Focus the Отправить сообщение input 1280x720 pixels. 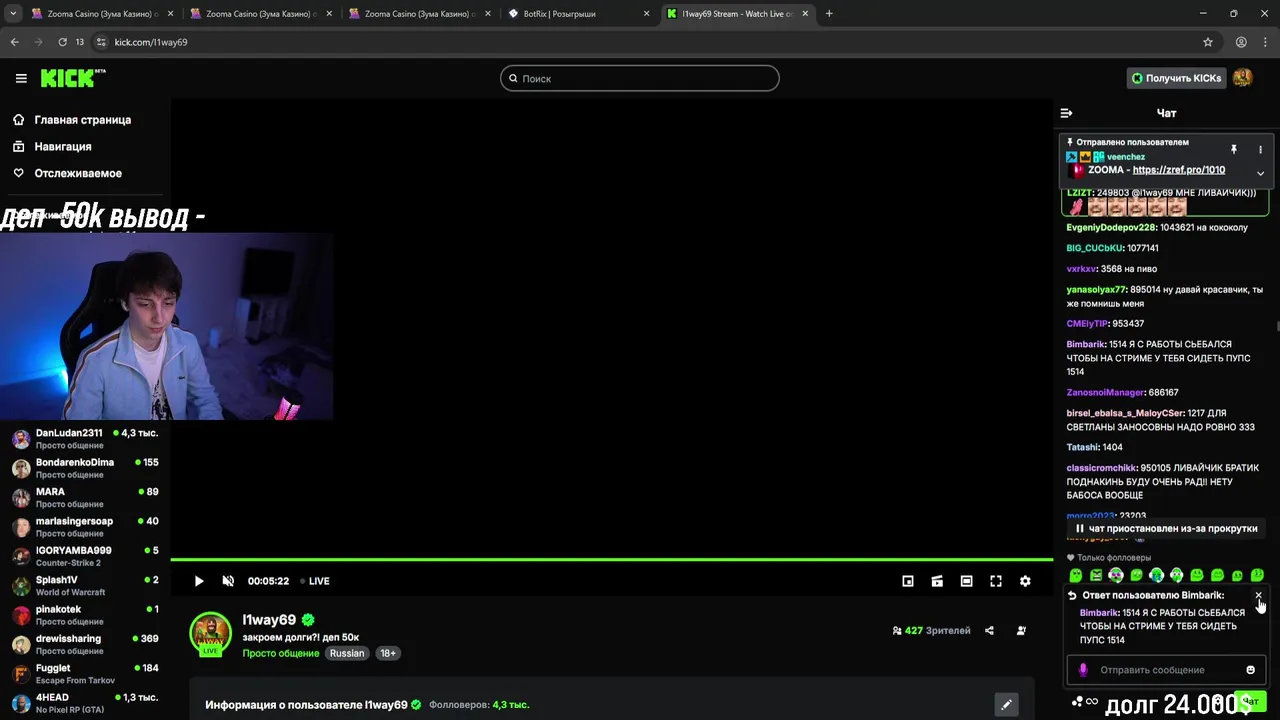coord(1165,670)
